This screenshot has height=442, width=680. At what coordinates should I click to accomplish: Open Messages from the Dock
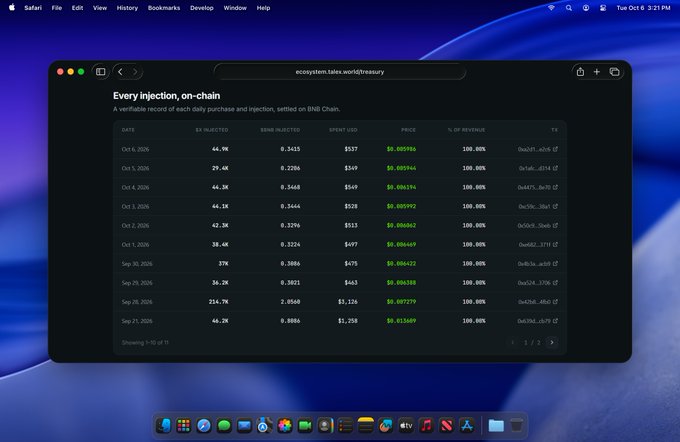[224, 426]
